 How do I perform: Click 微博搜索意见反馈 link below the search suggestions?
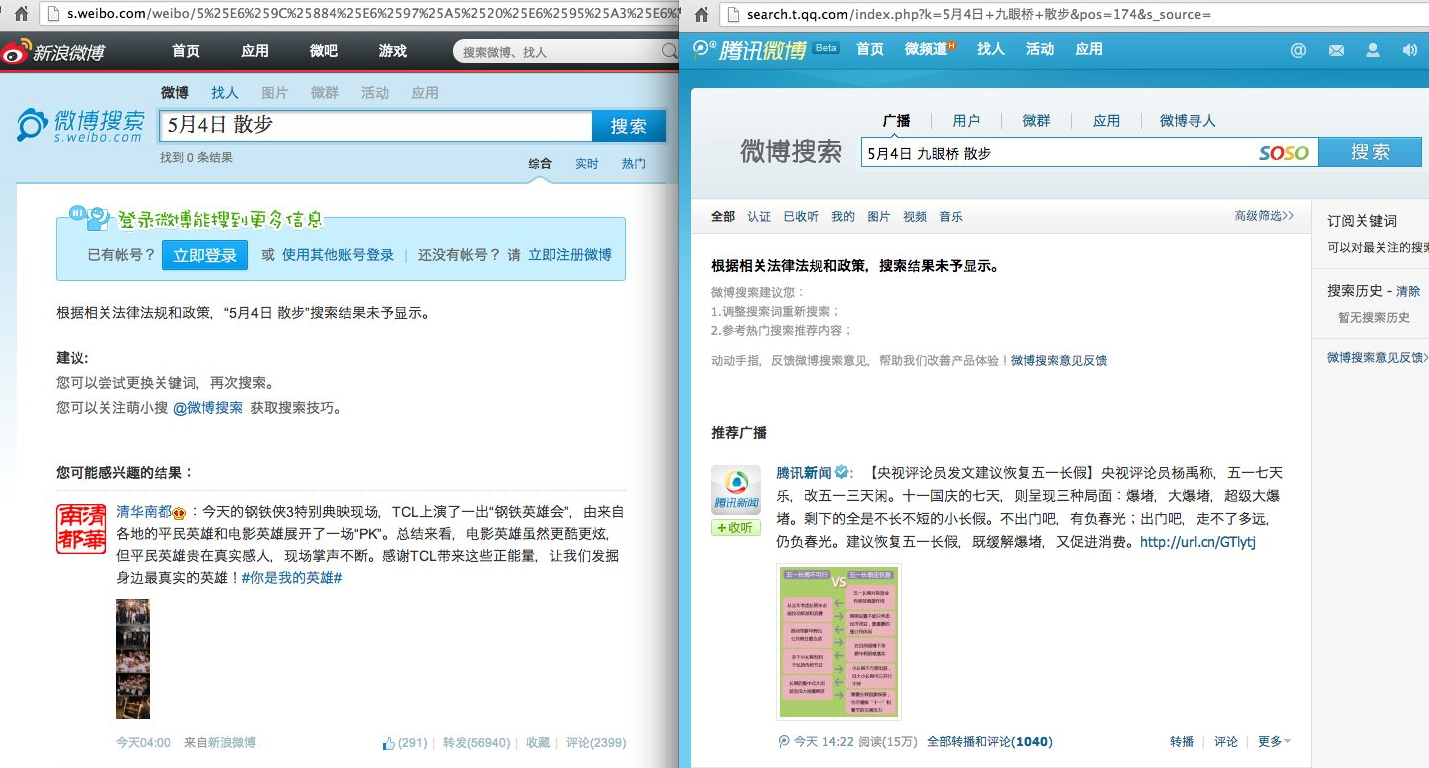pyautogui.click(x=1059, y=360)
